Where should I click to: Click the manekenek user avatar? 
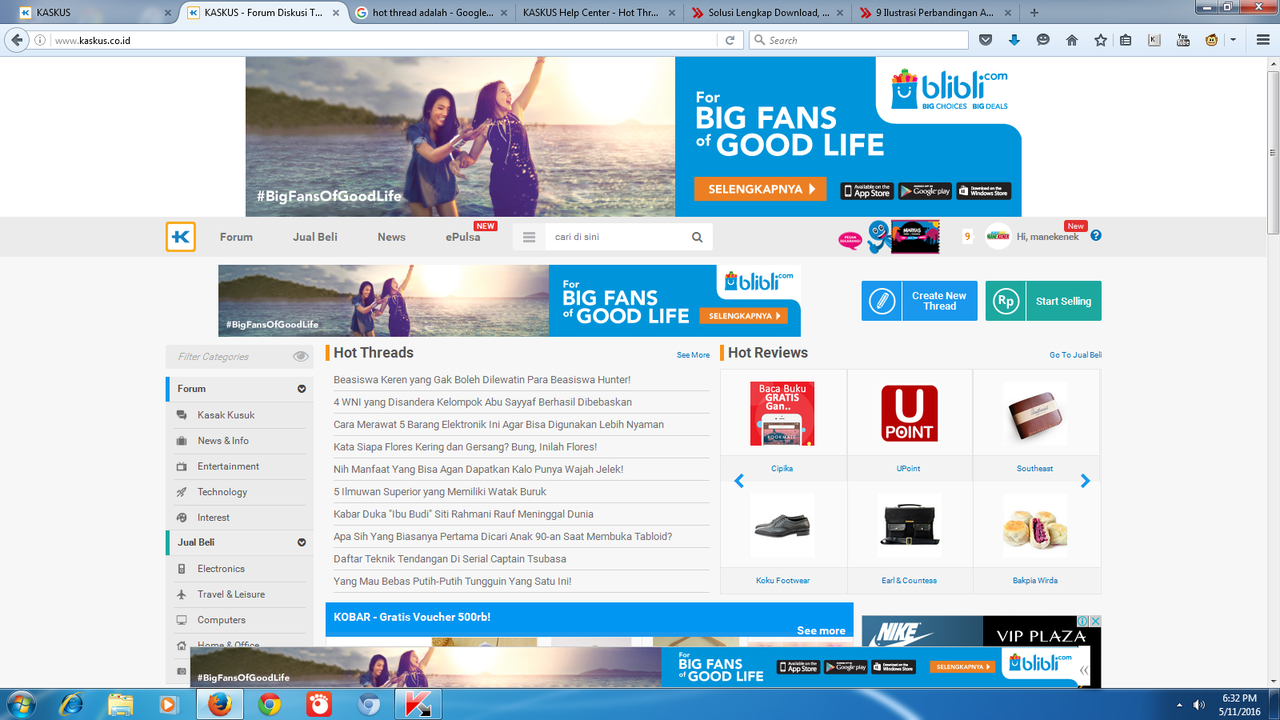[x=997, y=237]
